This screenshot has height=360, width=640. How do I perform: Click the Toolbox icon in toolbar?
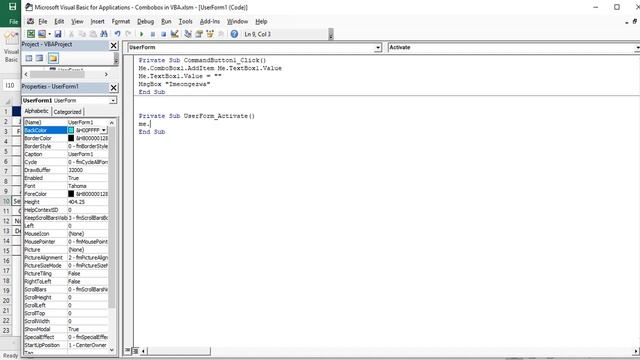pyautogui.click(x=221, y=34)
